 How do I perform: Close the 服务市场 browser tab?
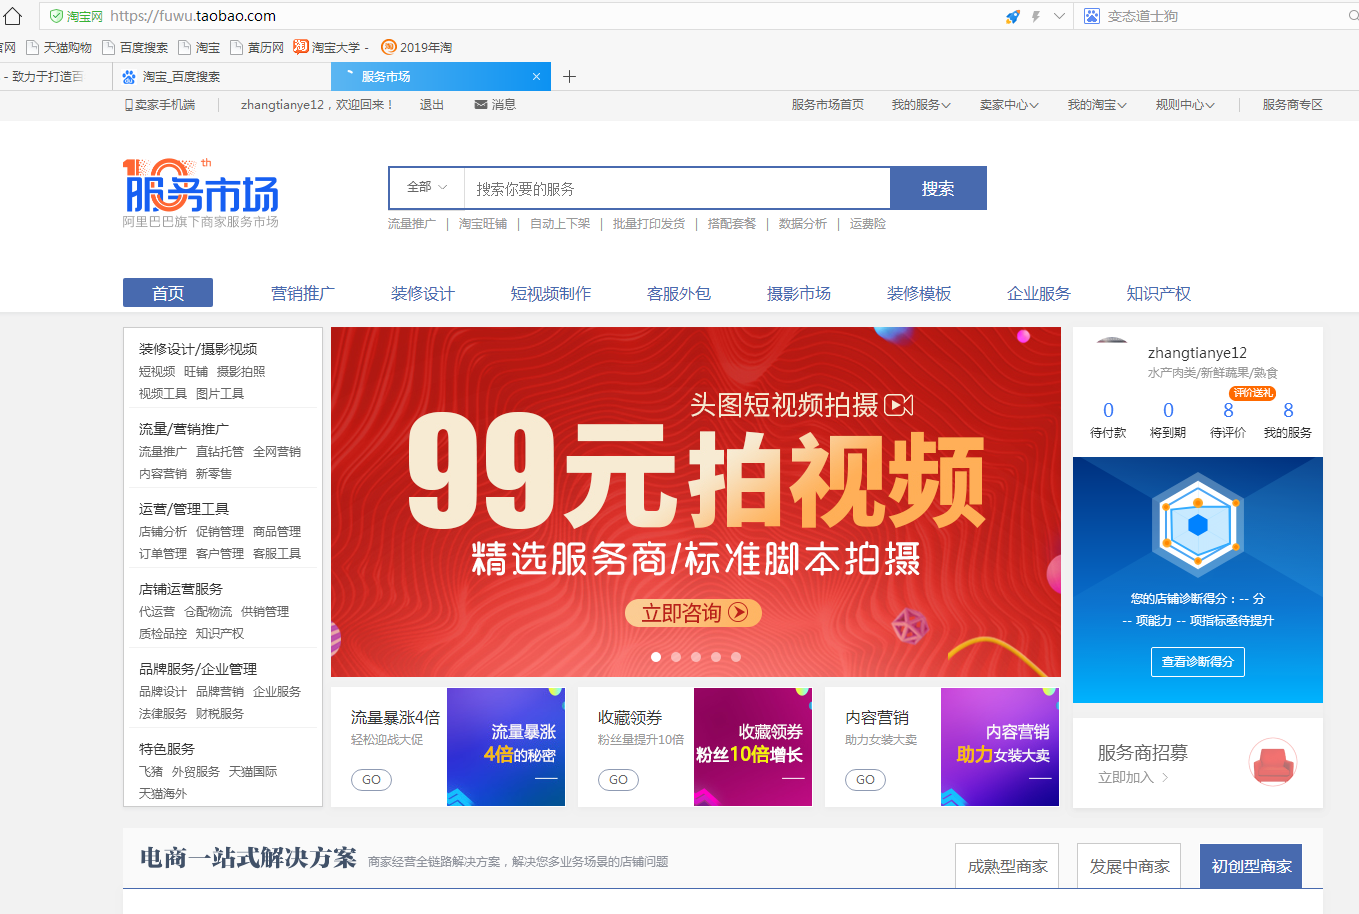[x=536, y=77]
